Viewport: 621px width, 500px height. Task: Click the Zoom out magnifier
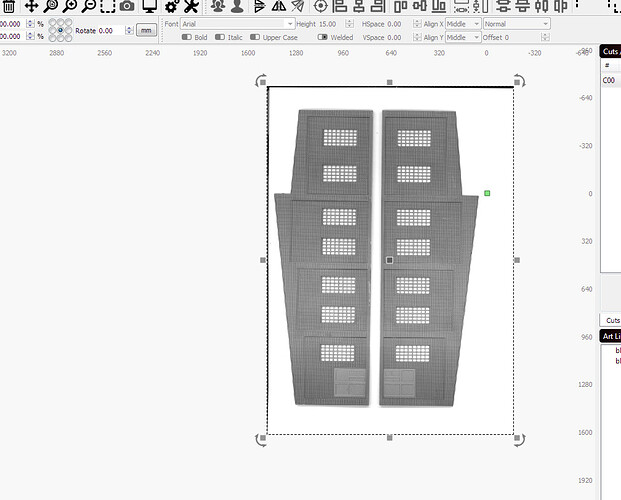[89, 6]
